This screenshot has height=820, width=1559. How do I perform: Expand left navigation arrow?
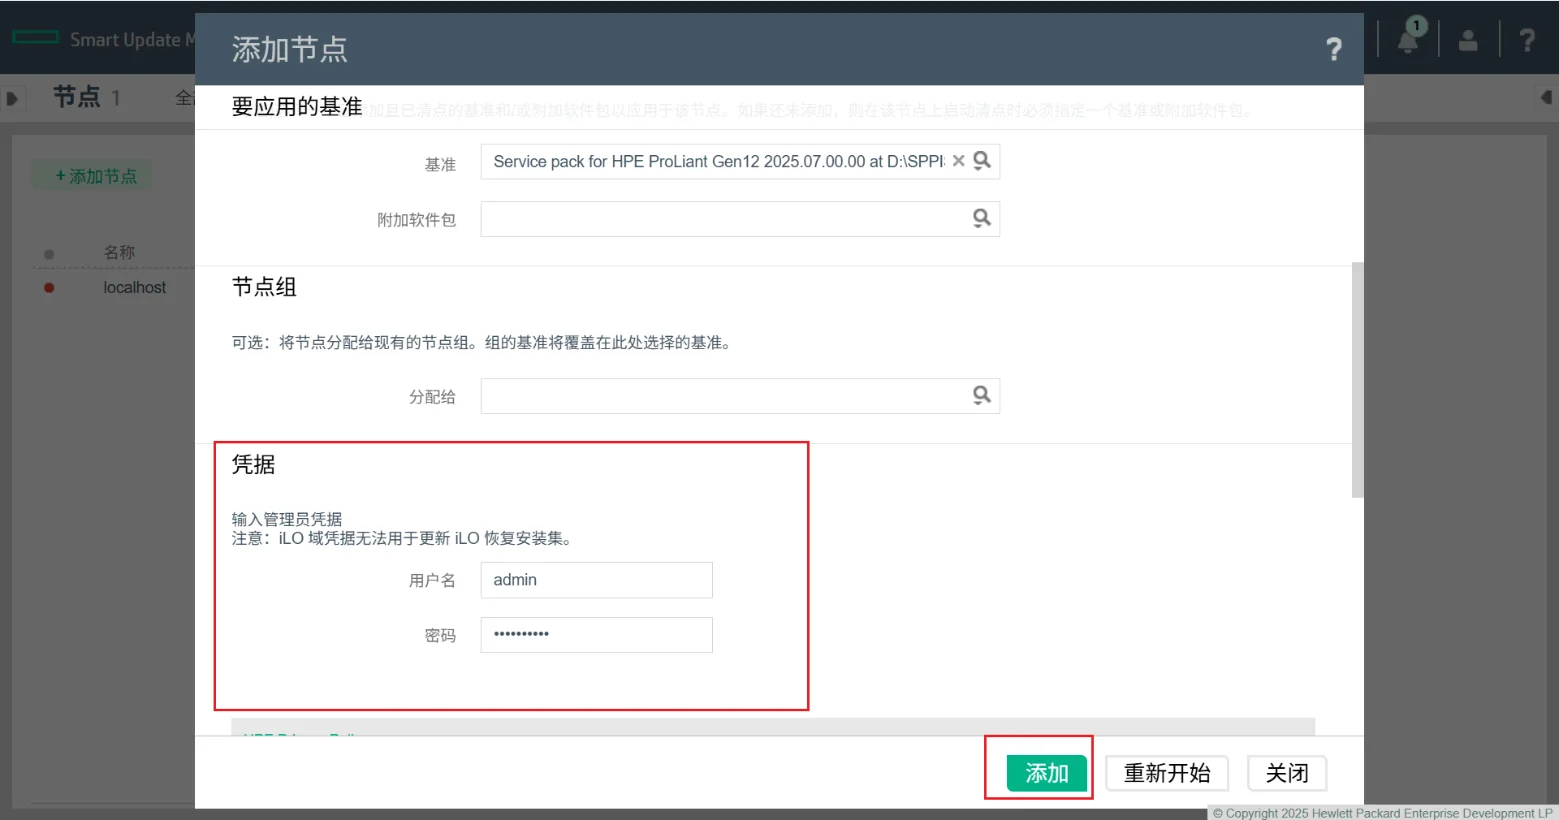(12, 98)
